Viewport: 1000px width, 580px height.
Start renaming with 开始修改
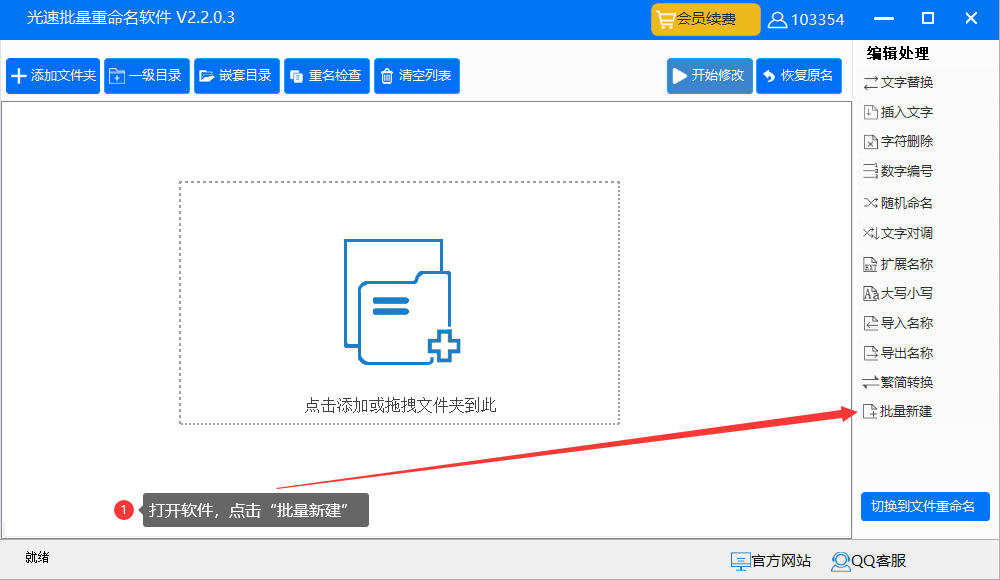[x=710, y=76]
